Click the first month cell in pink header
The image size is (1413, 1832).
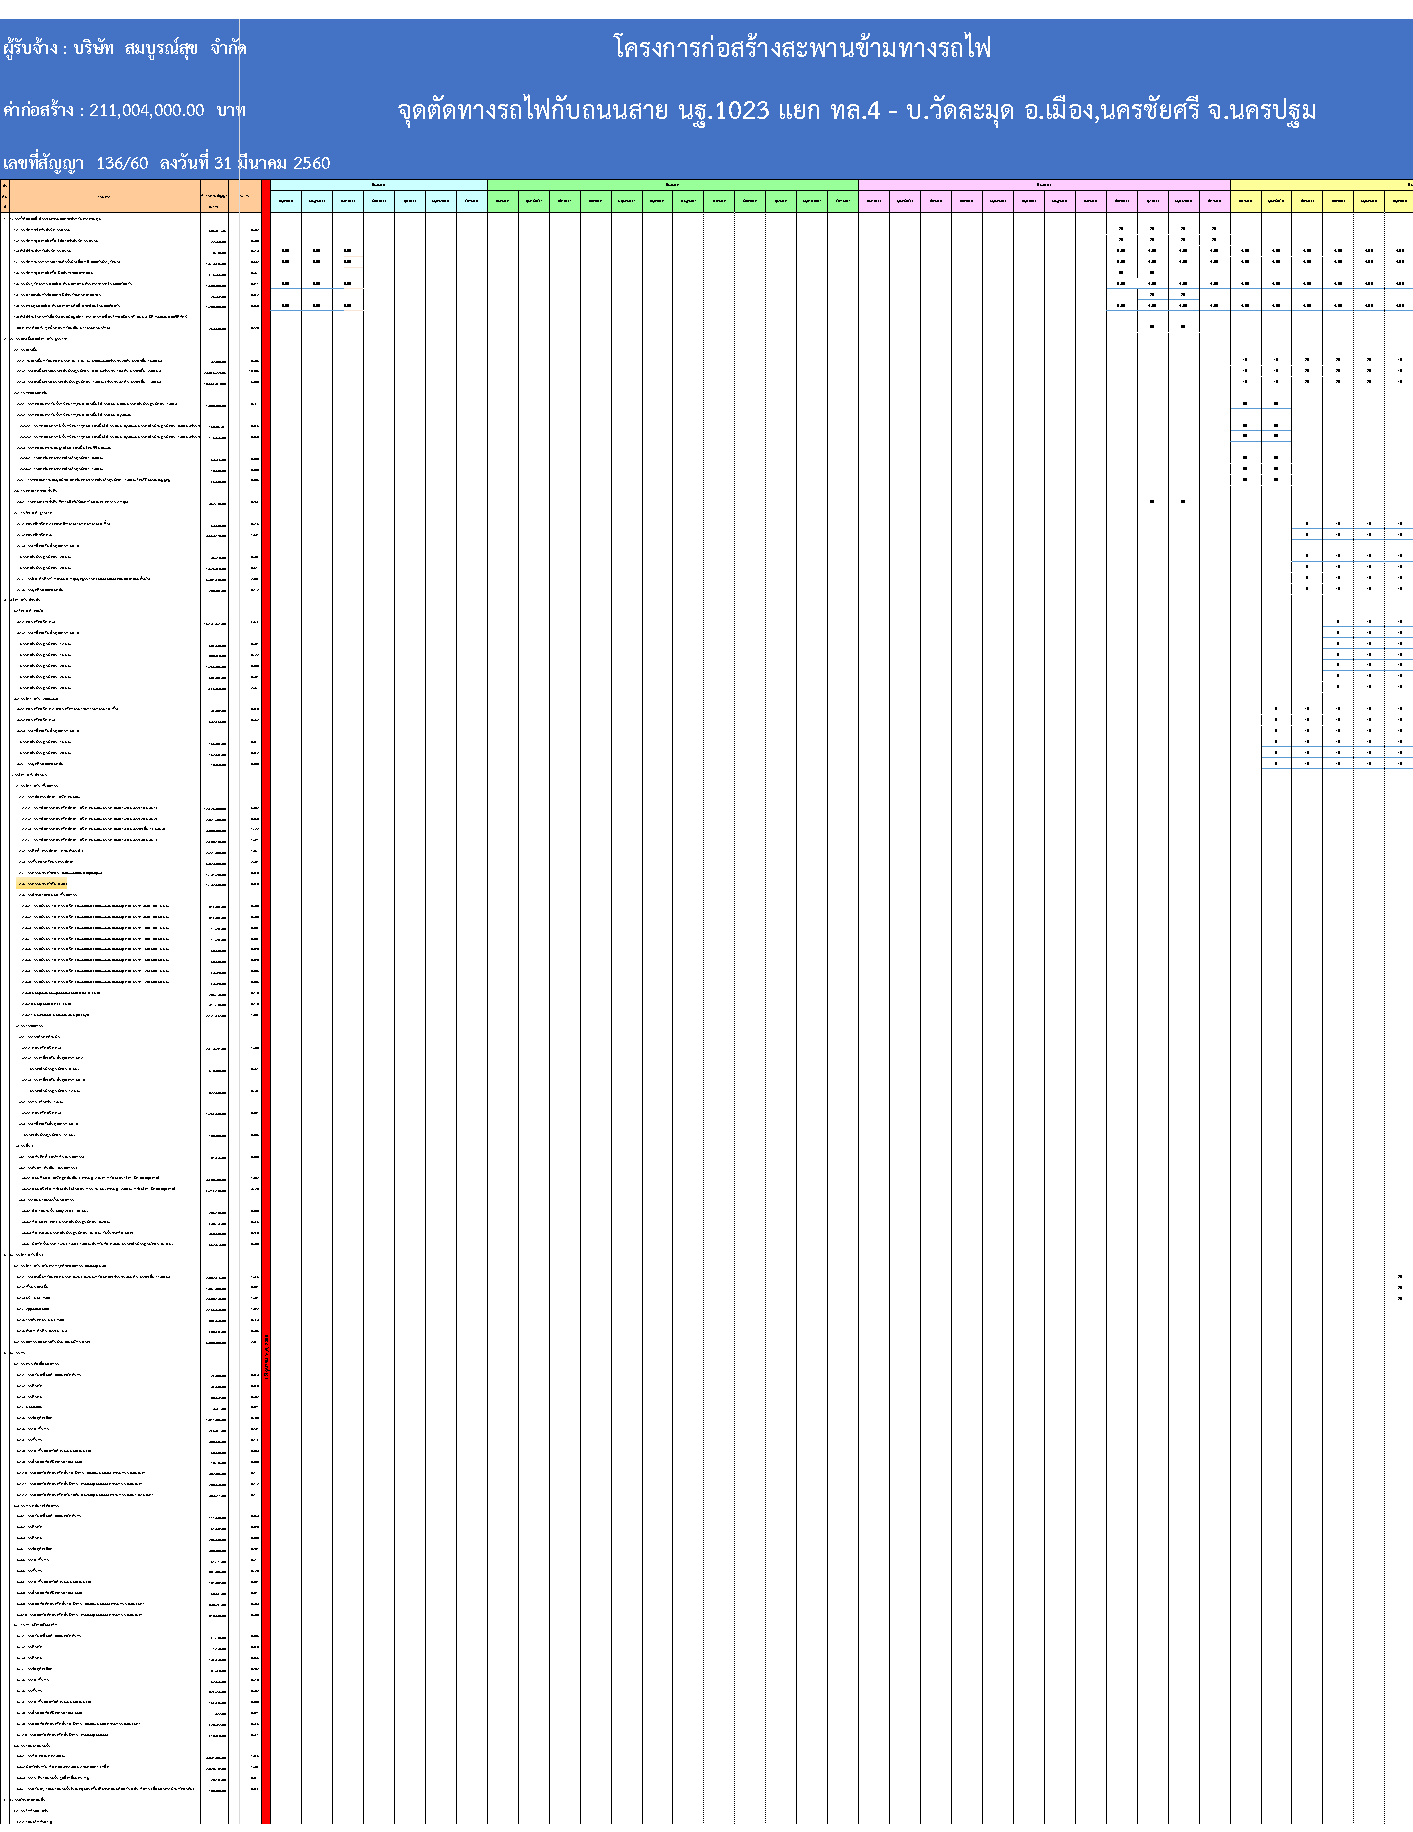point(874,201)
